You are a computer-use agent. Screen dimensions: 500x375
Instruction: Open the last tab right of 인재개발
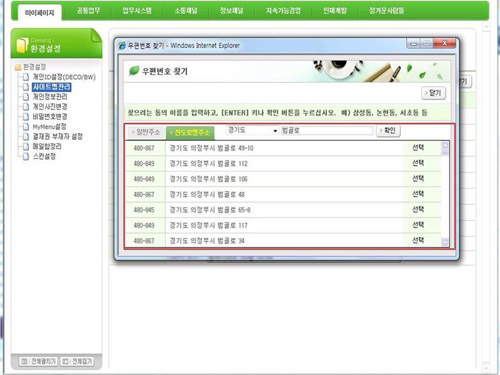[386, 11]
